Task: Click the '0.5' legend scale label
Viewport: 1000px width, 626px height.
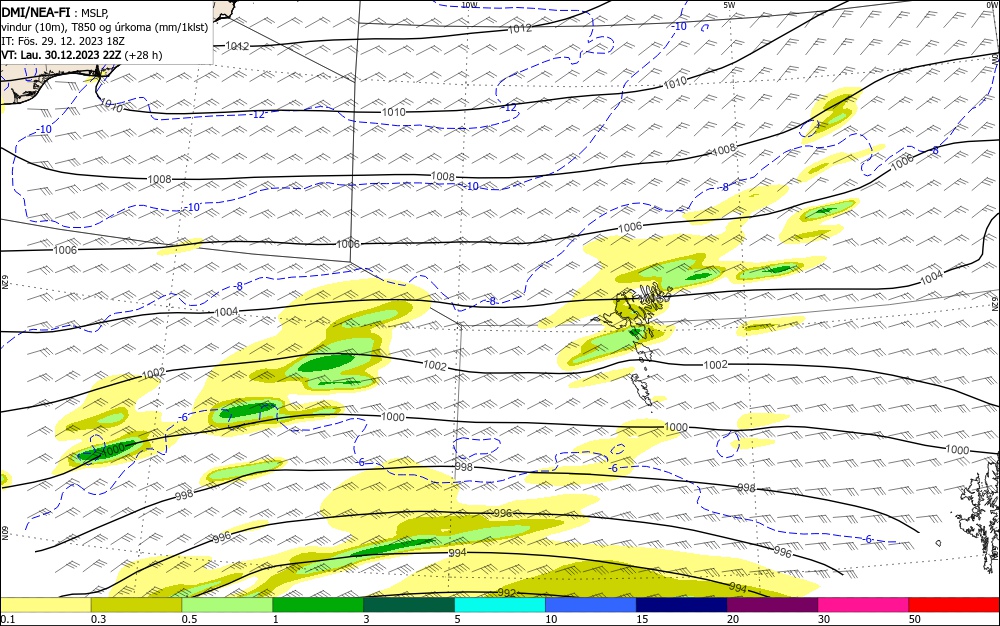Action: pyautogui.click(x=189, y=619)
